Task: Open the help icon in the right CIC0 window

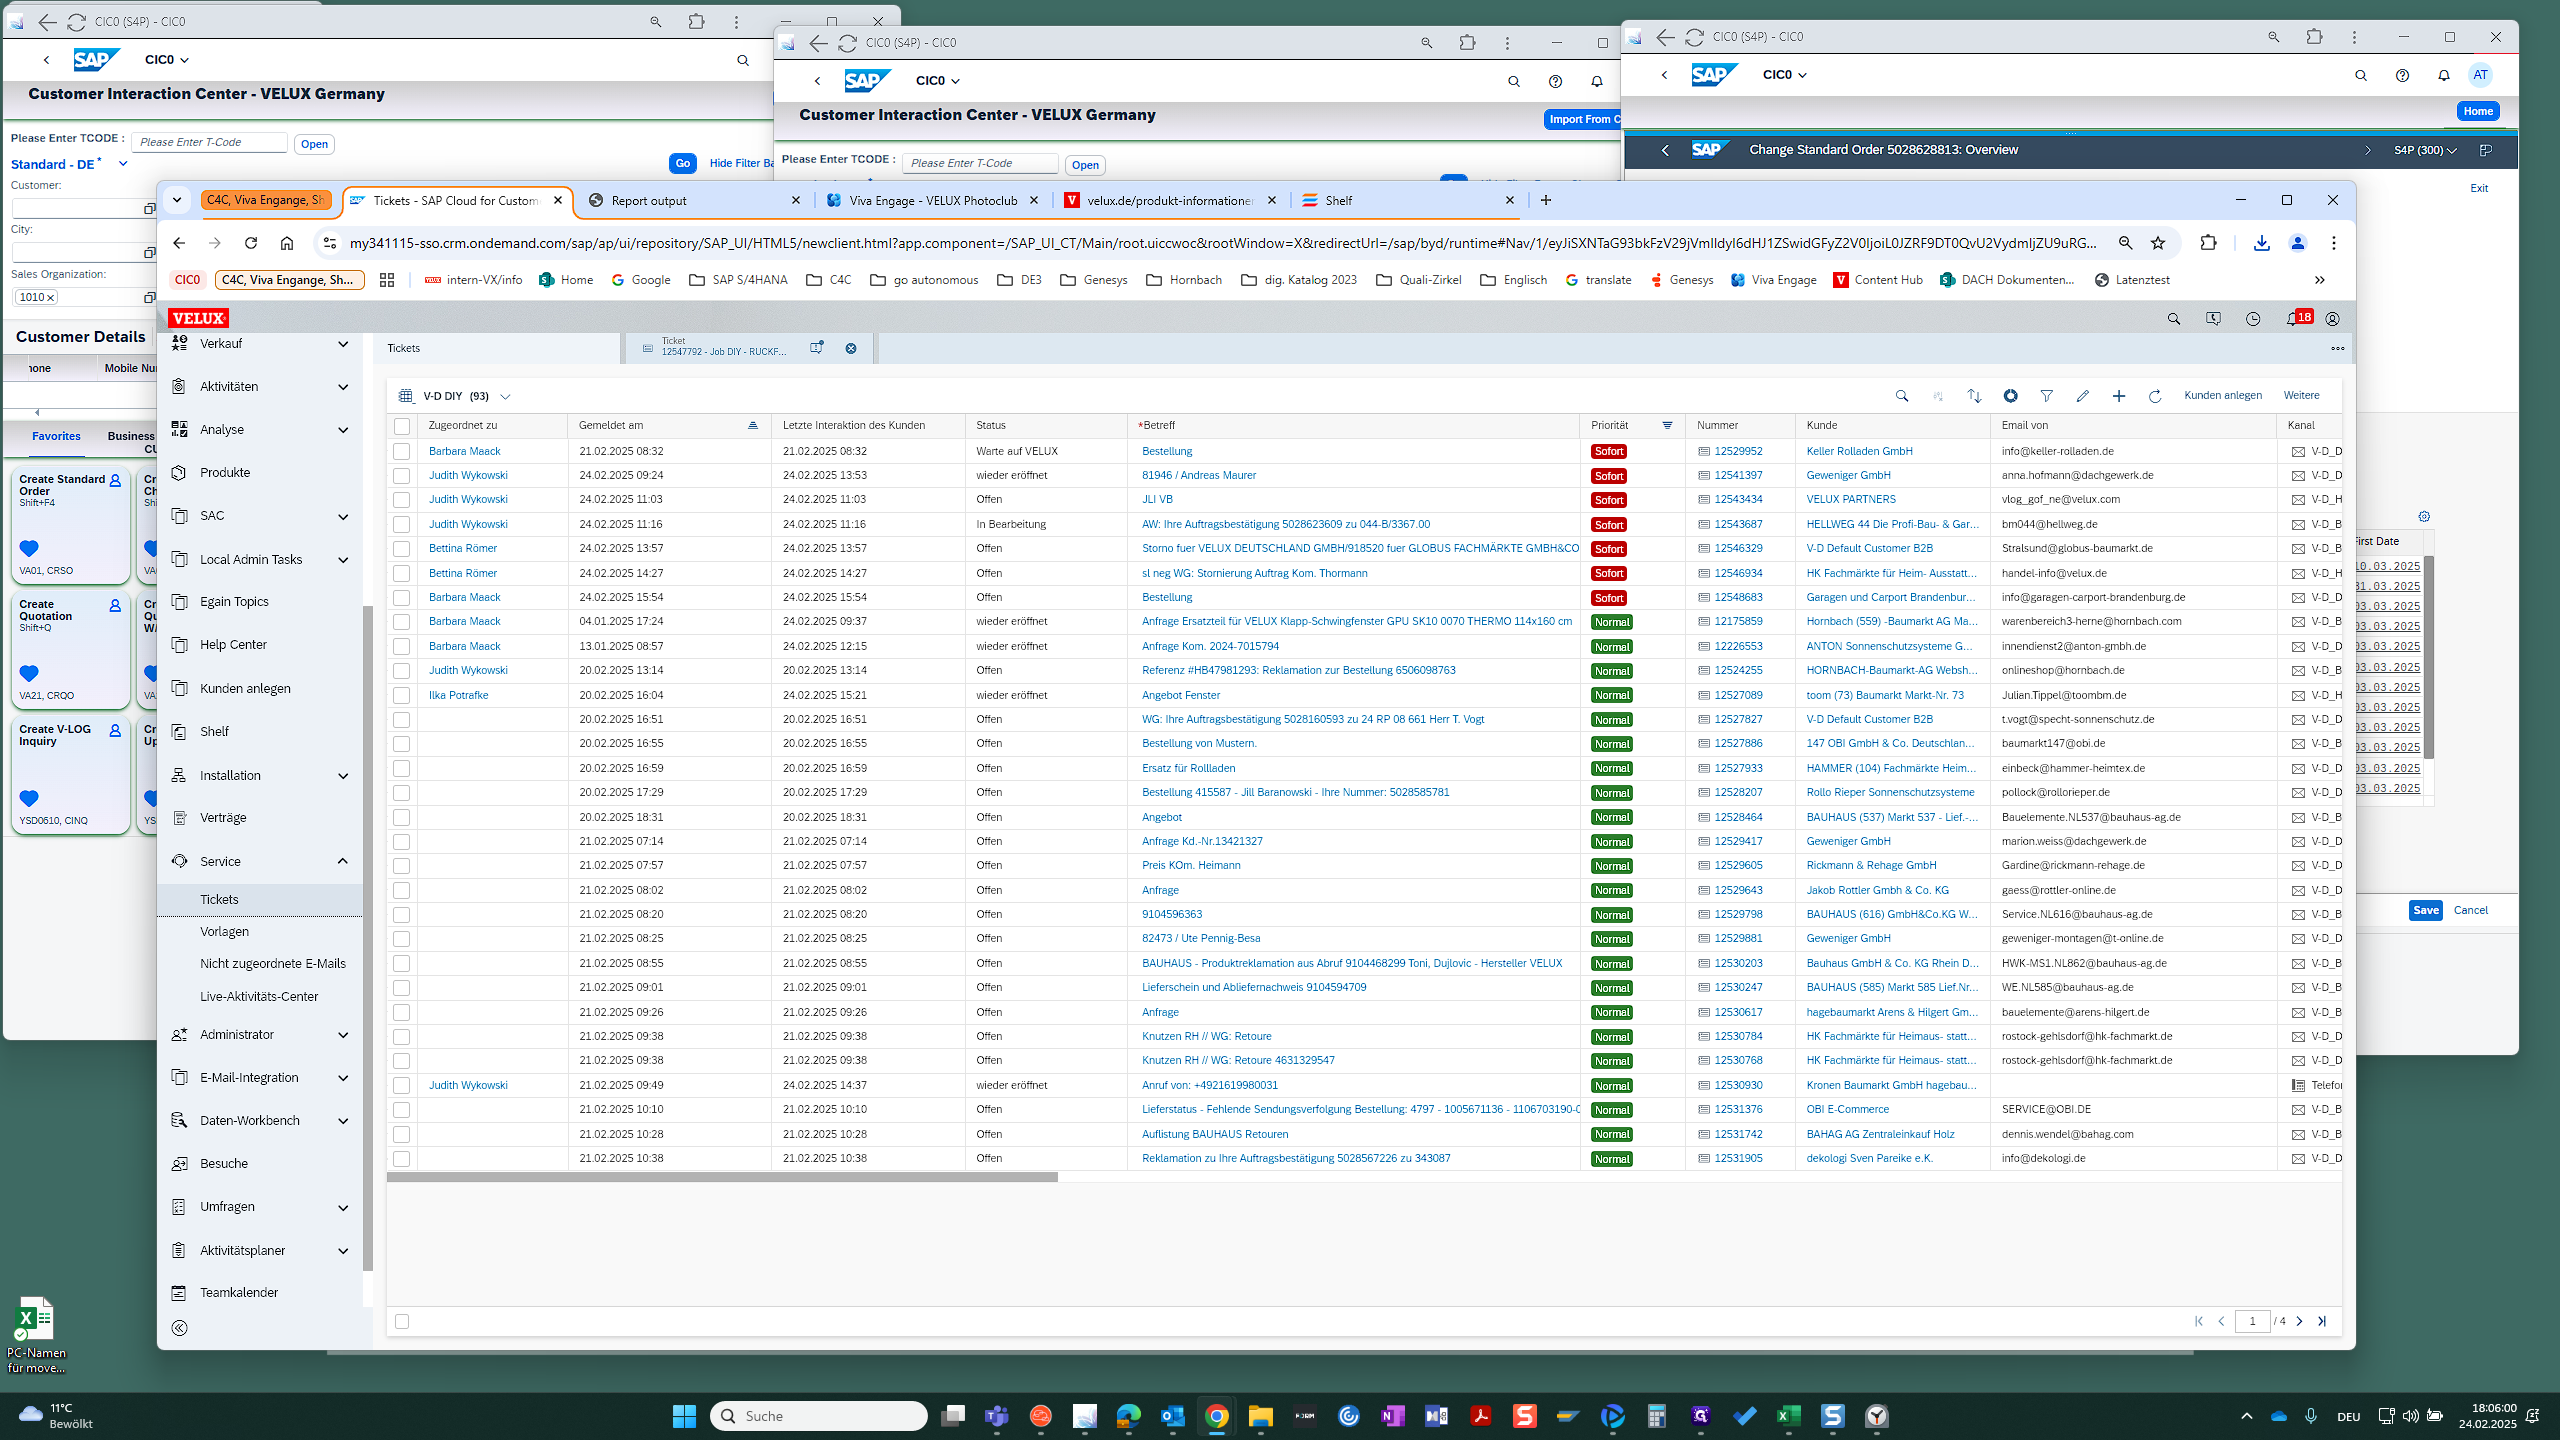Action: point(2402,75)
